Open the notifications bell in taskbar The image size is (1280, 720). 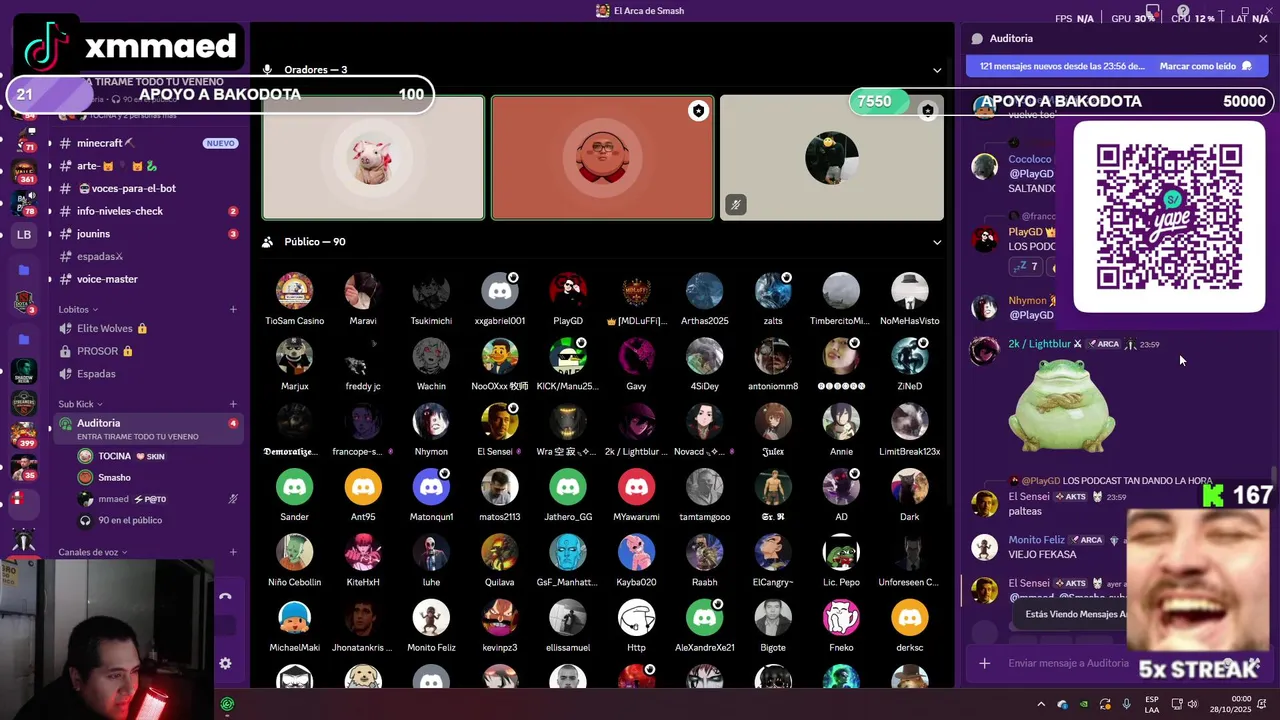click(x=1263, y=704)
